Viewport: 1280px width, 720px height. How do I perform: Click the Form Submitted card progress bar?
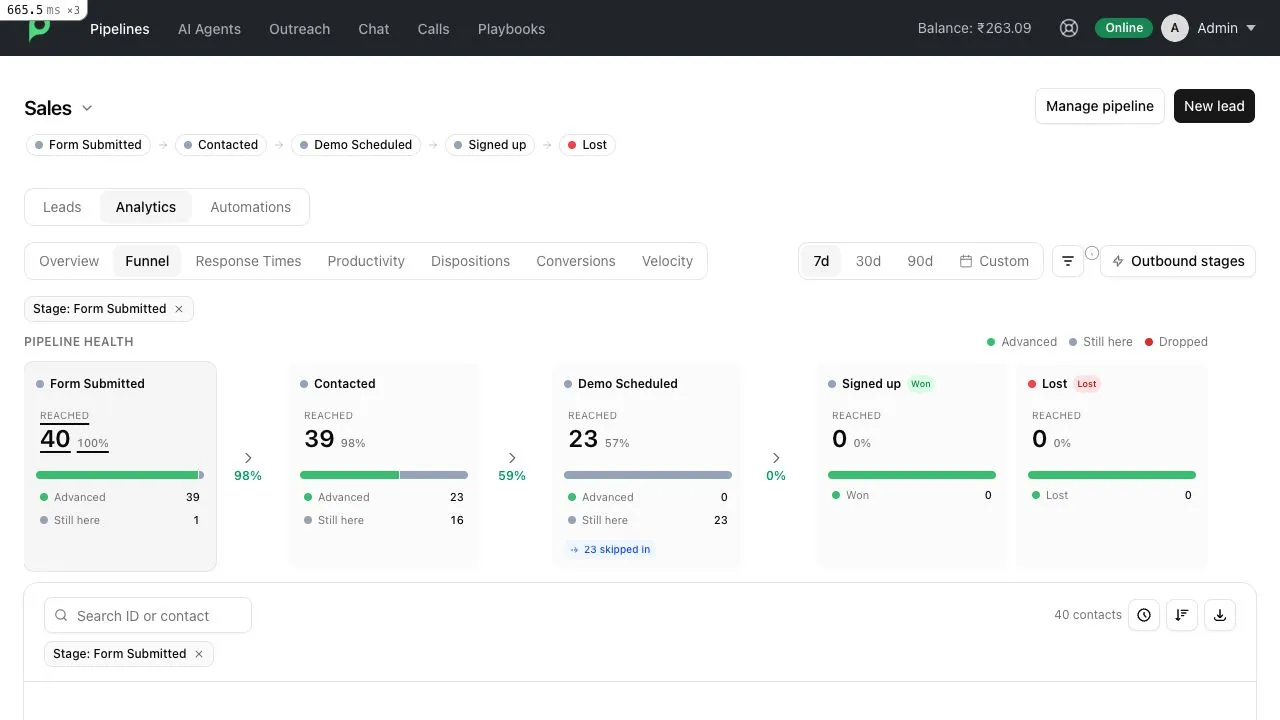(x=120, y=475)
